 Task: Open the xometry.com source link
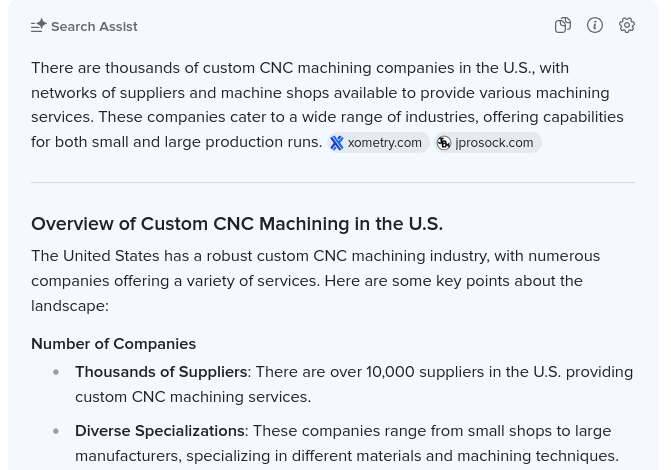[x=384, y=143]
